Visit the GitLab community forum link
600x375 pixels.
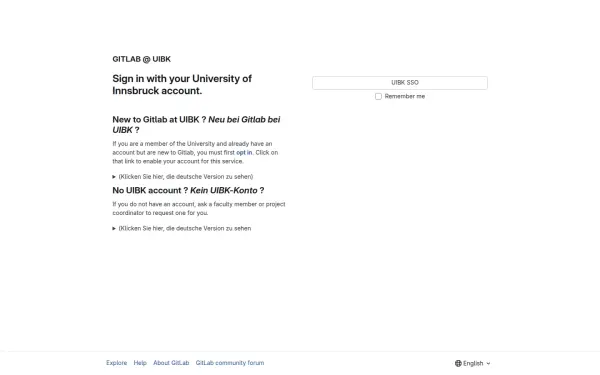(x=230, y=363)
